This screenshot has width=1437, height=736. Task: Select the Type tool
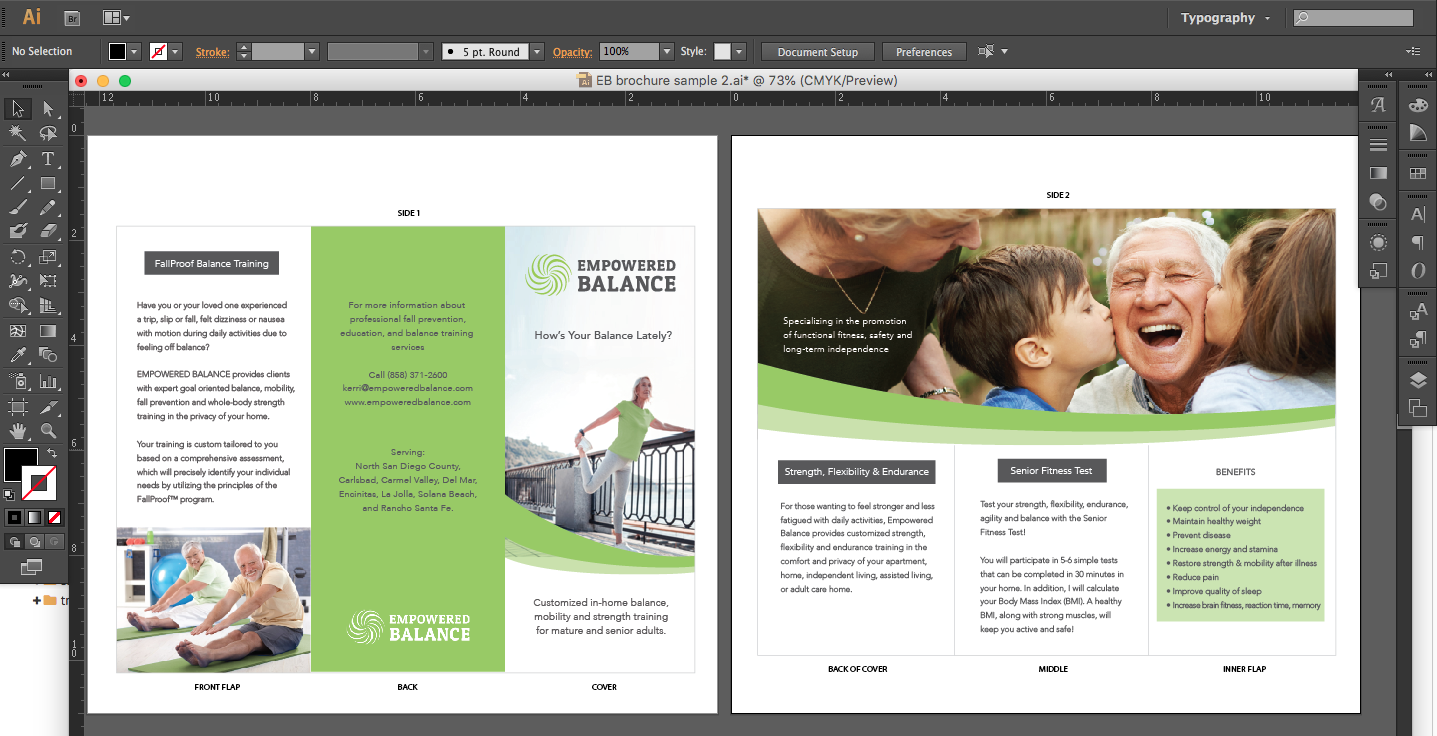click(x=48, y=159)
